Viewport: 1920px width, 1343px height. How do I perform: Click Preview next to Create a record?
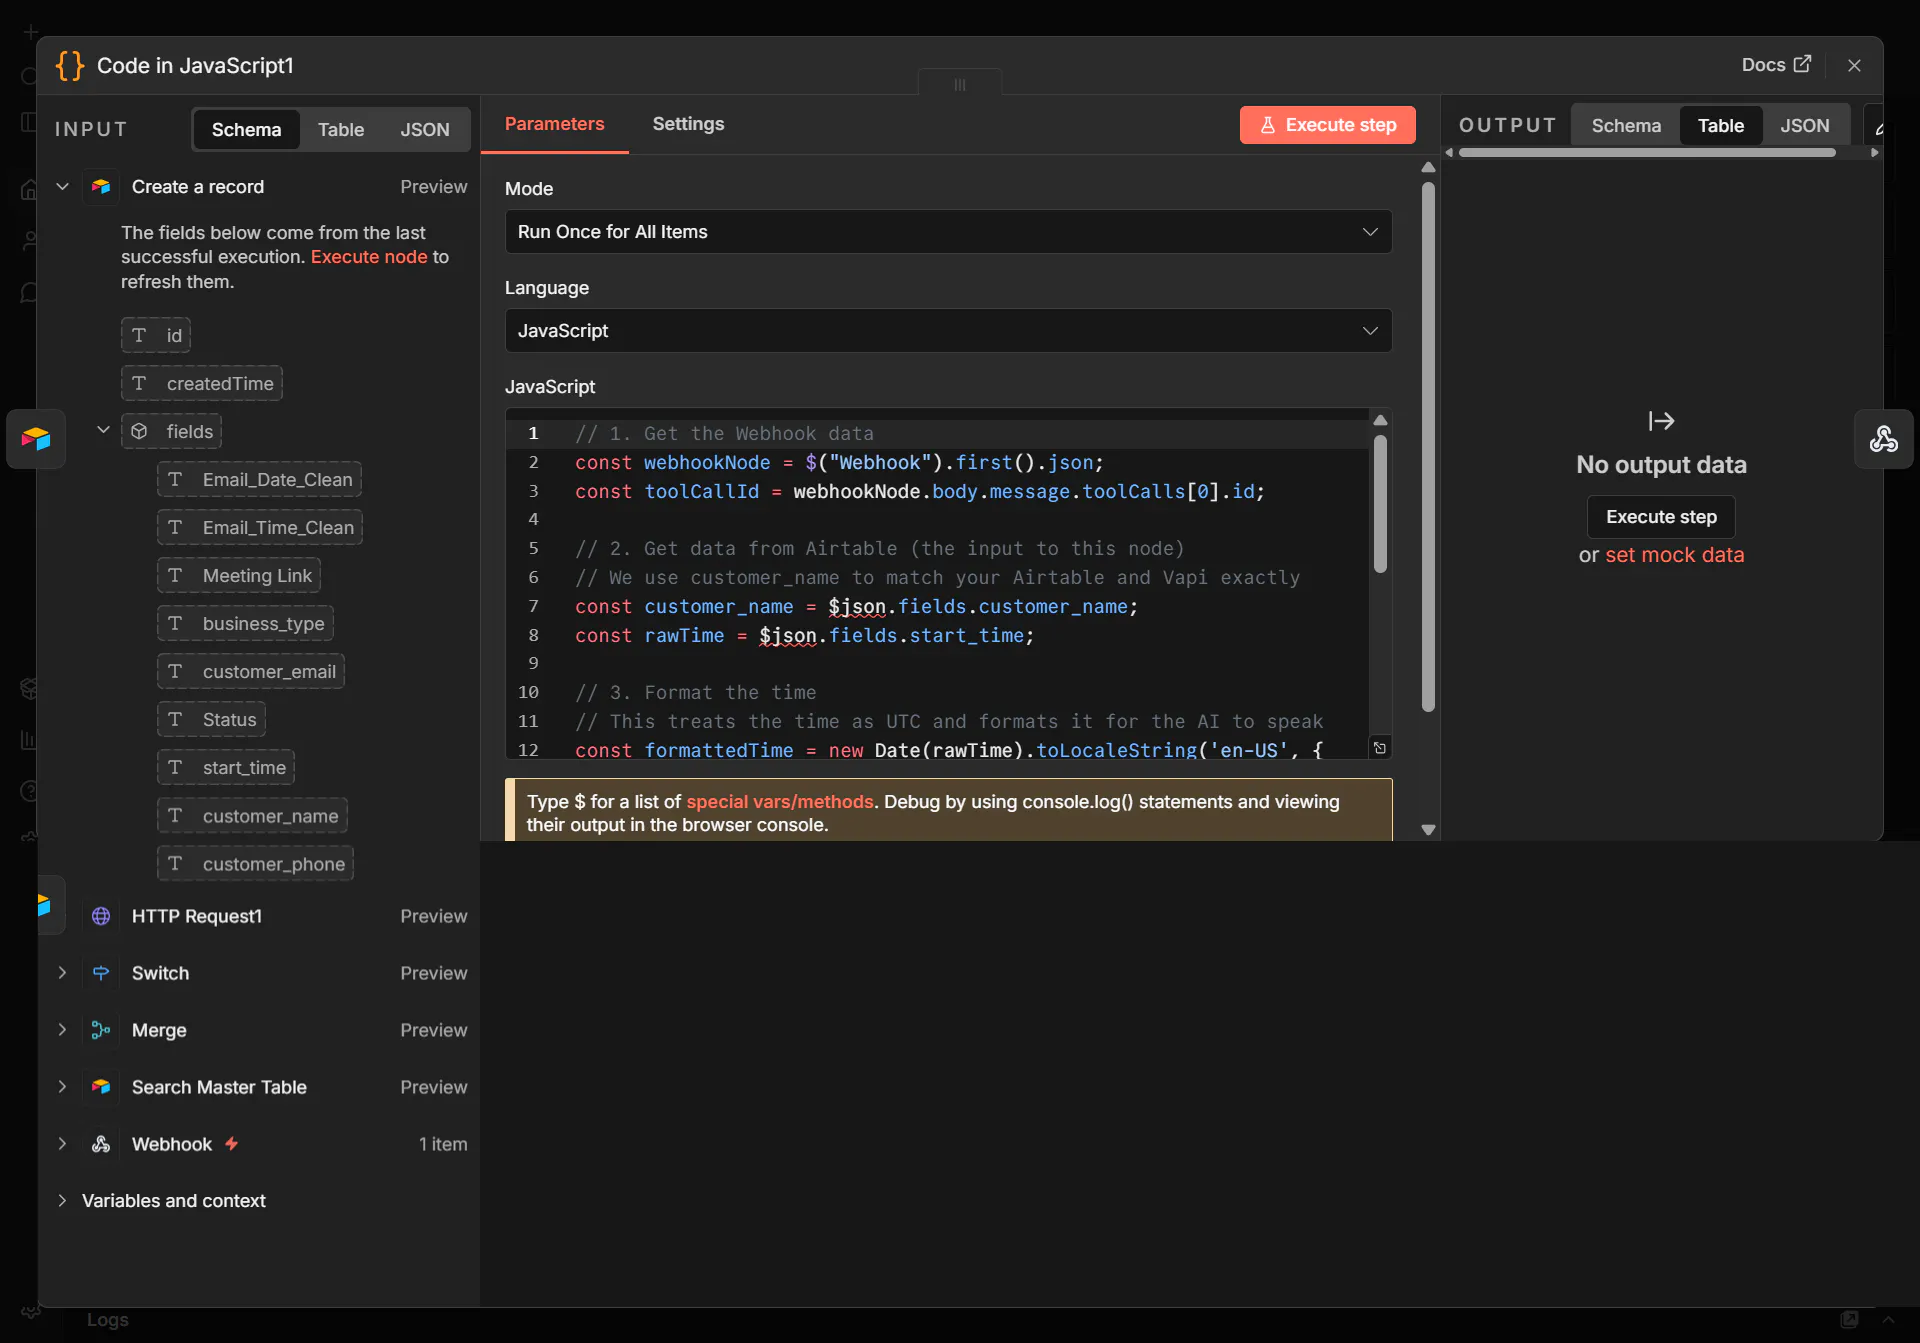(433, 187)
